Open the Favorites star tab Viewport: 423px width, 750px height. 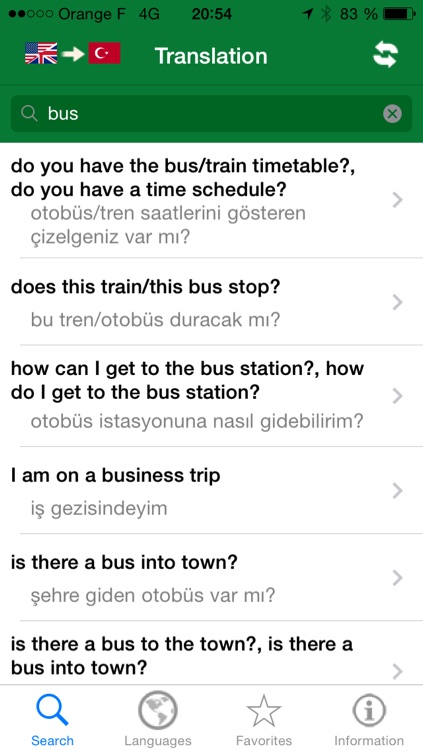point(264,718)
